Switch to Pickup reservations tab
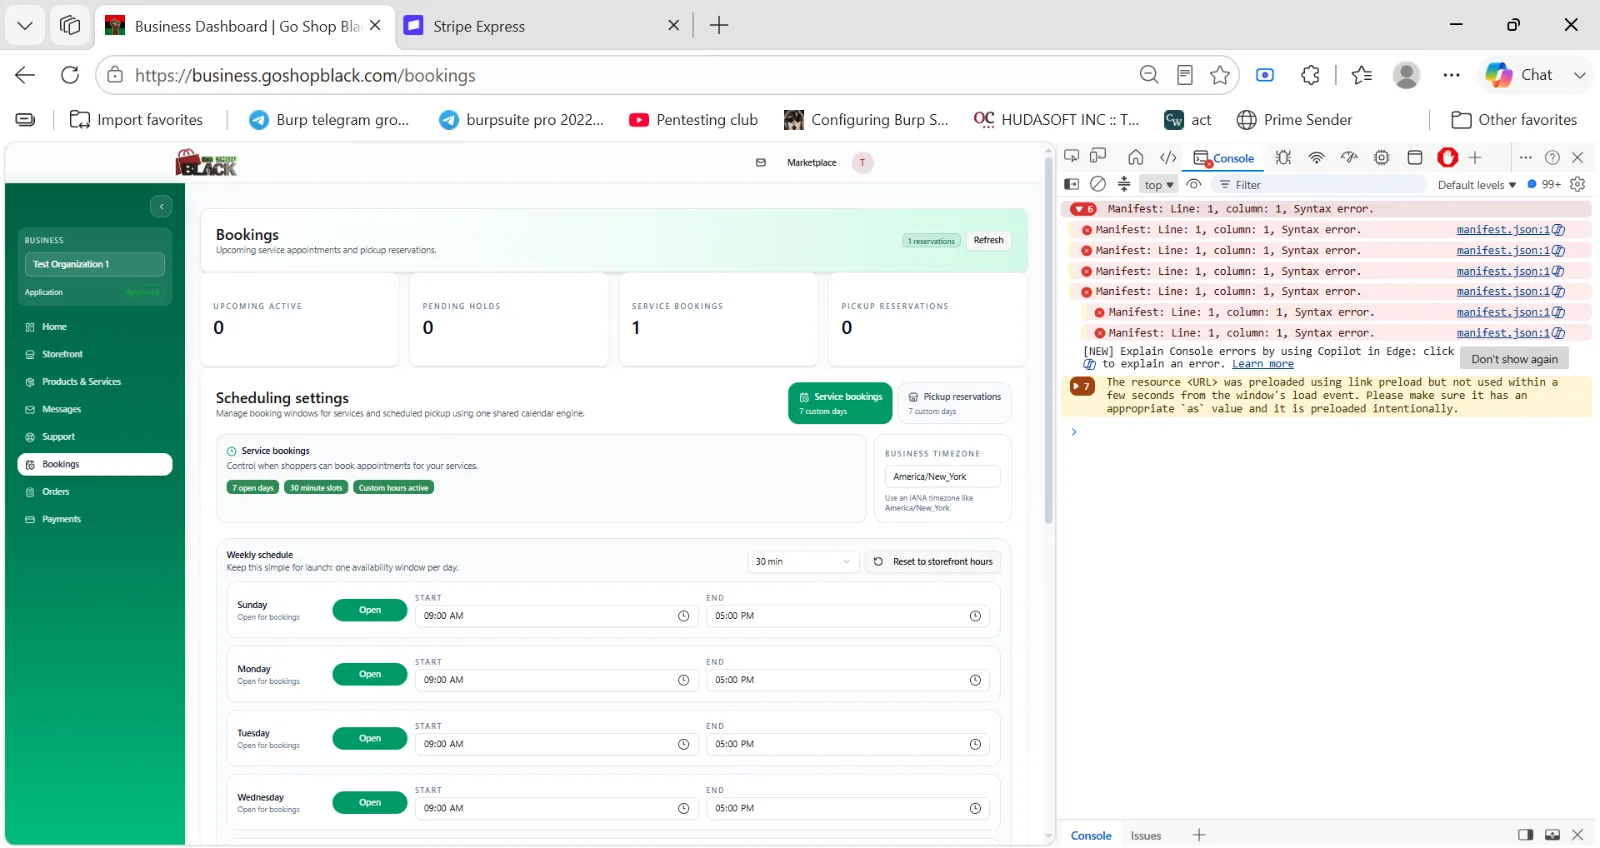The width and height of the screenshot is (1600, 848). [x=954, y=403]
